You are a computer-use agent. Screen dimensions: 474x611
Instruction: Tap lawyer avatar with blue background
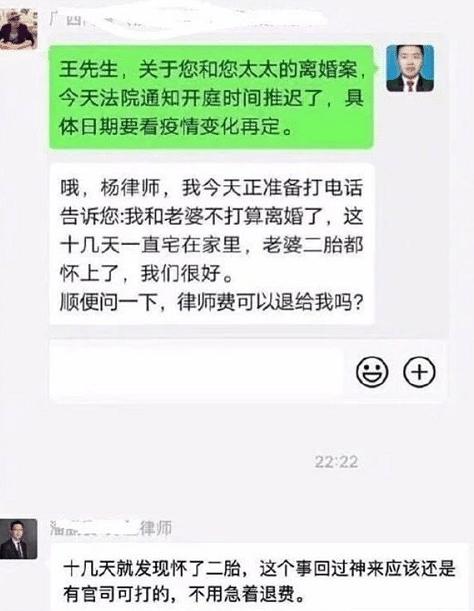tap(410, 68)
